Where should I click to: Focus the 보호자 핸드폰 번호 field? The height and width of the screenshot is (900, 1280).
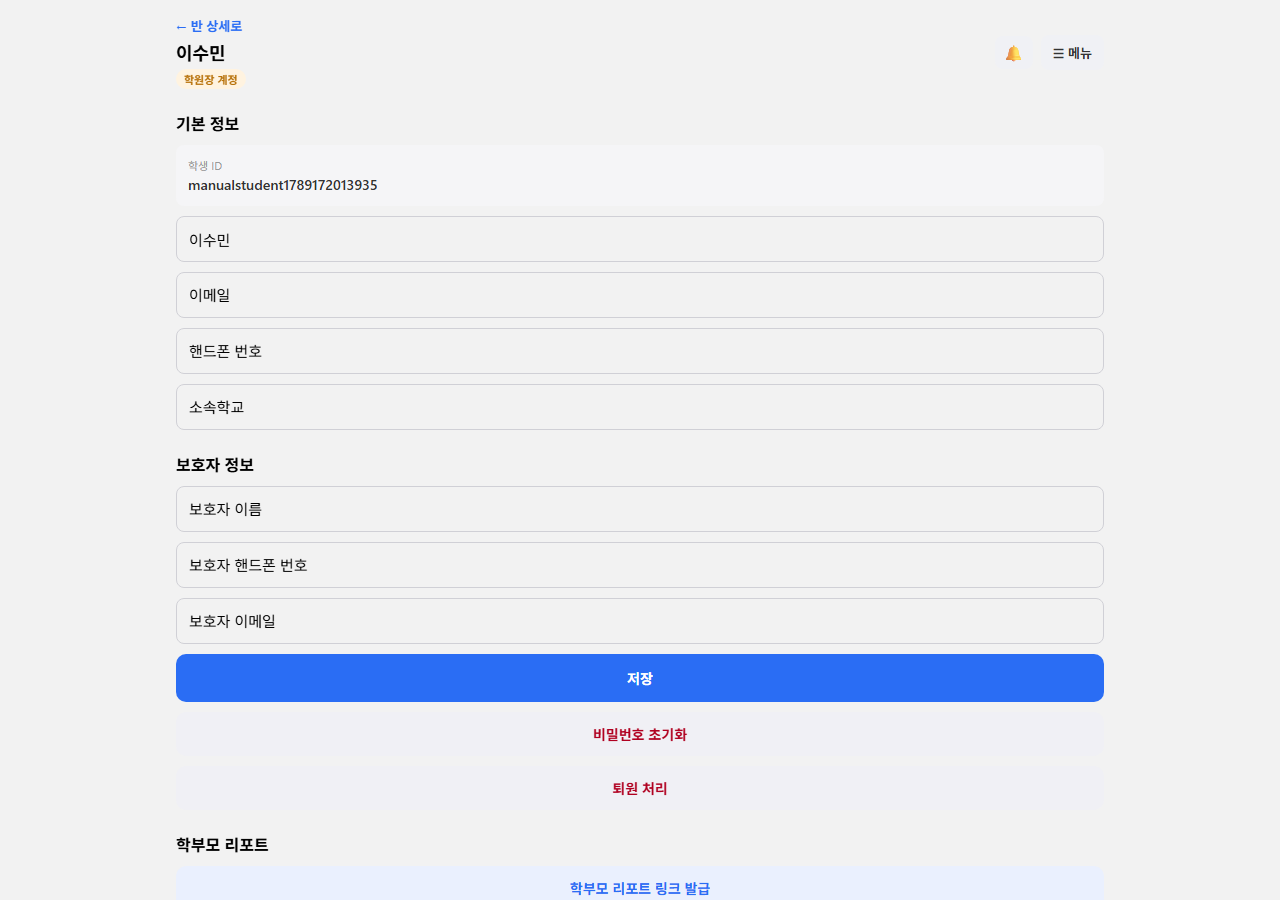(640, 565)
